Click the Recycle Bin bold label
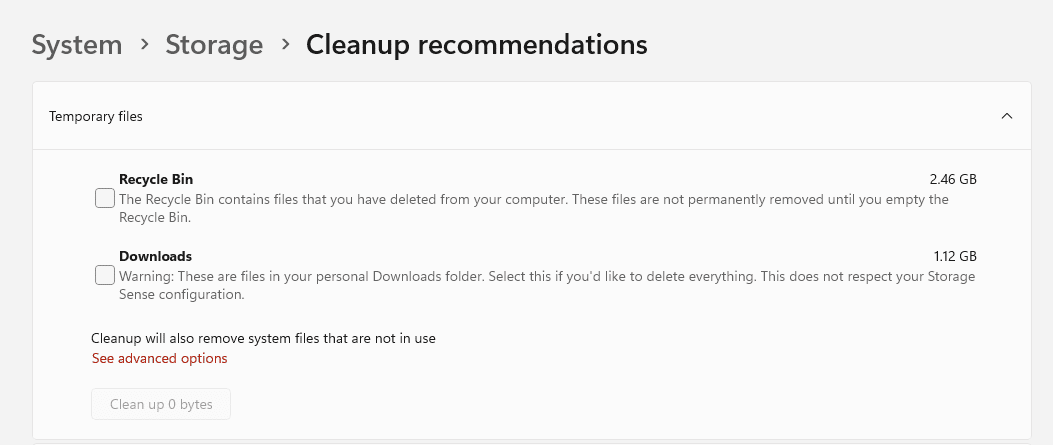Screen dimensions: 1053x445 click(x=156, y=180)
